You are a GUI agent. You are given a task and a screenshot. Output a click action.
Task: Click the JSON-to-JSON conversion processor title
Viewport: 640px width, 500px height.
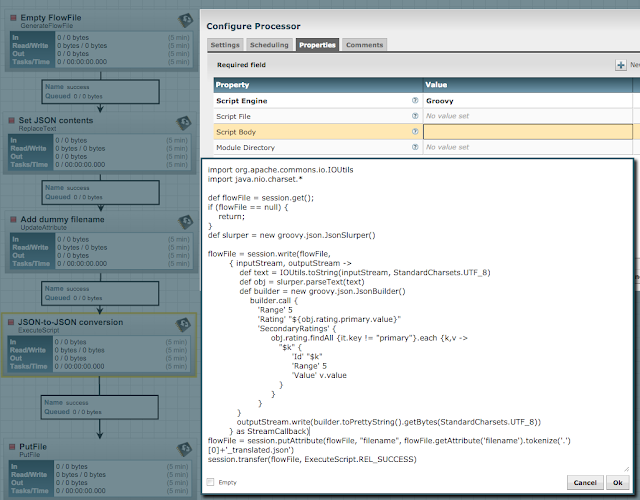(70, 322)
